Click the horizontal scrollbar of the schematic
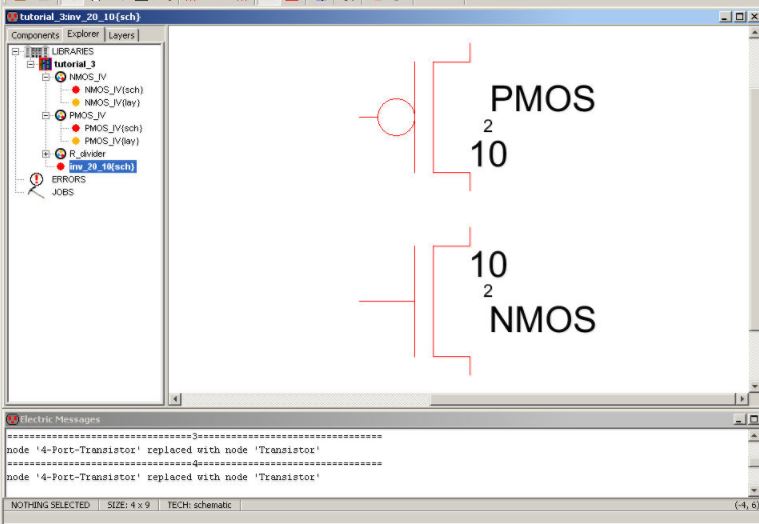 (460, 399)
